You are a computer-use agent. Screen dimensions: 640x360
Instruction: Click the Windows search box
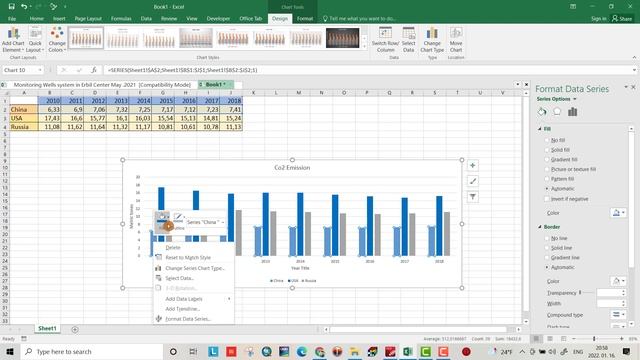(x=92, y=351)
